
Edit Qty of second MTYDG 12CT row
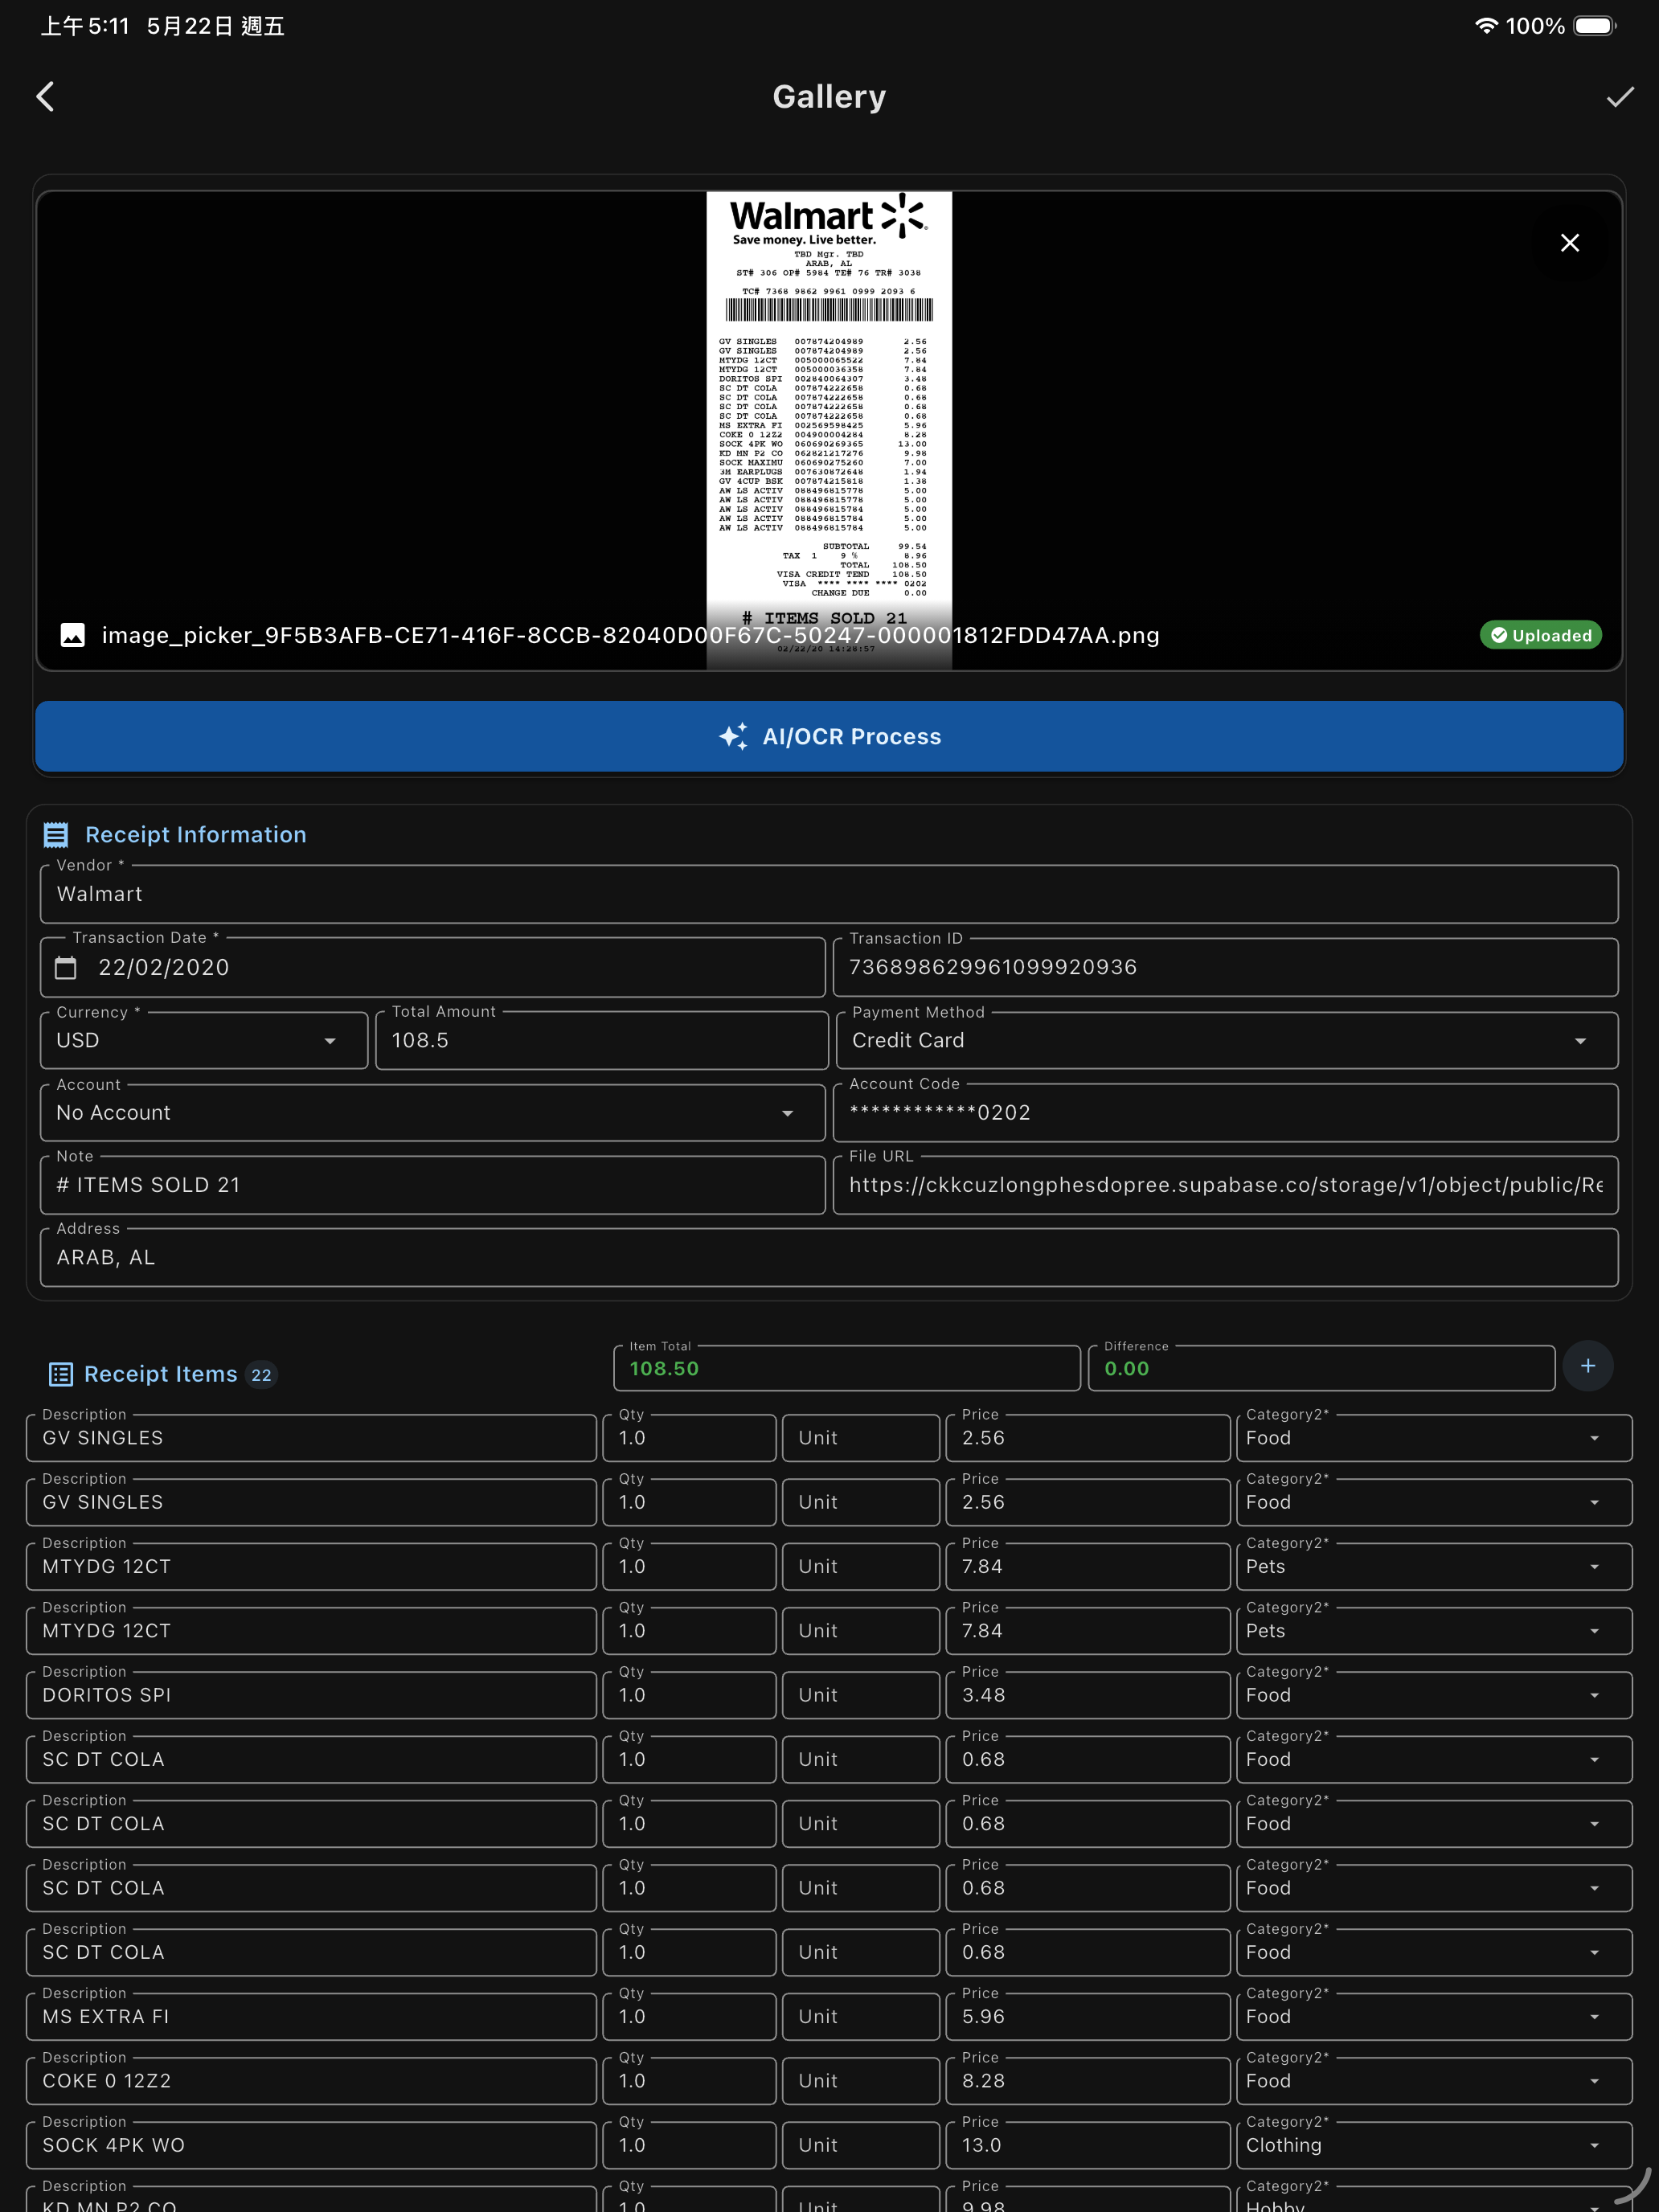(689, 1631)
